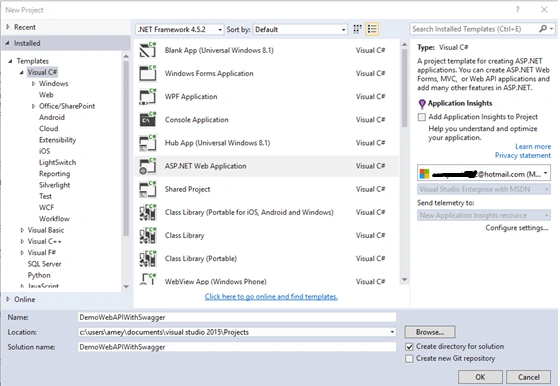Screen dimensions: 560x386
Task: Select the Cloud category
Action: point(48,129)
